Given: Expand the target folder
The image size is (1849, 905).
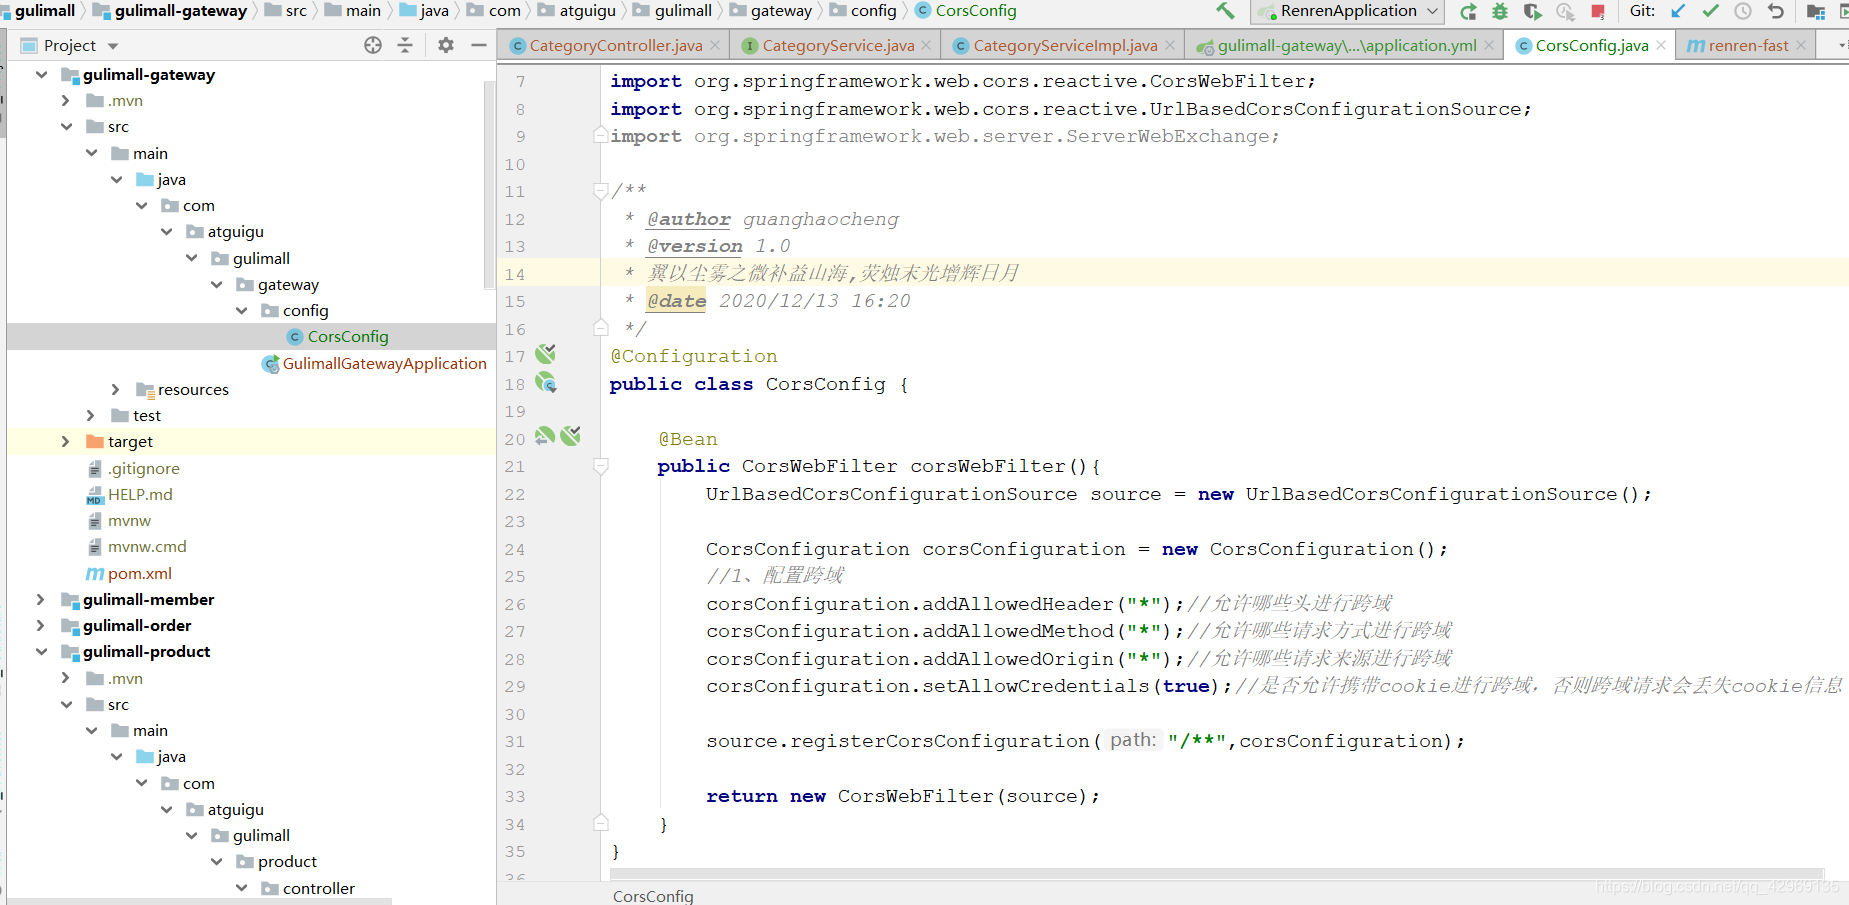Looking at the screenshot, I should click(x=66, y=441).
